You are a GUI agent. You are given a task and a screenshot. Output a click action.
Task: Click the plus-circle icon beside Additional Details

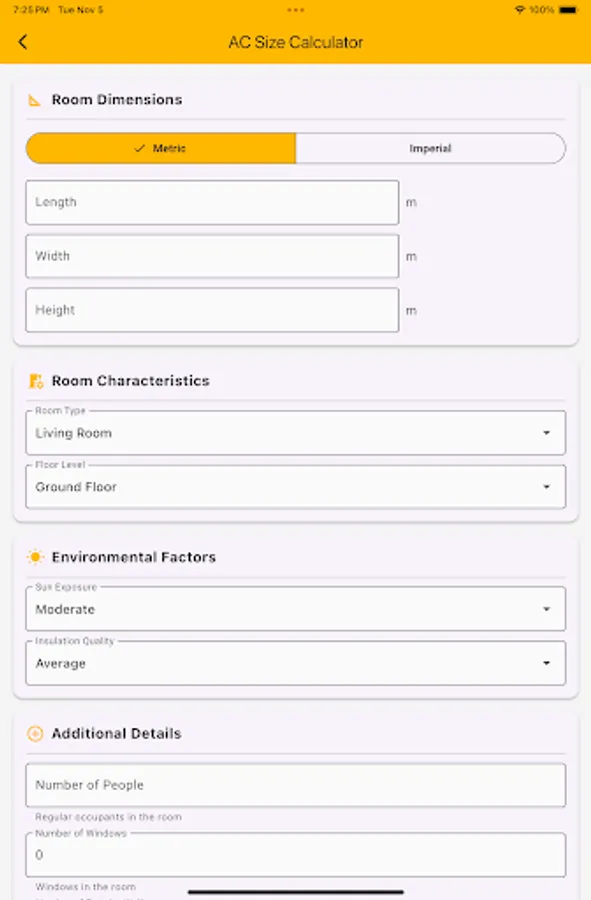point(37,733)
